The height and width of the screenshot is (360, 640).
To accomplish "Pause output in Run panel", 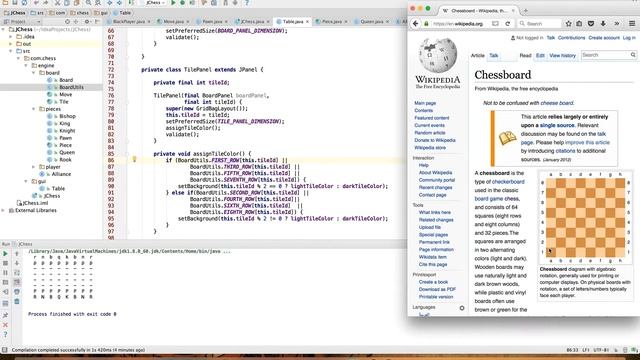I will 5,273.
